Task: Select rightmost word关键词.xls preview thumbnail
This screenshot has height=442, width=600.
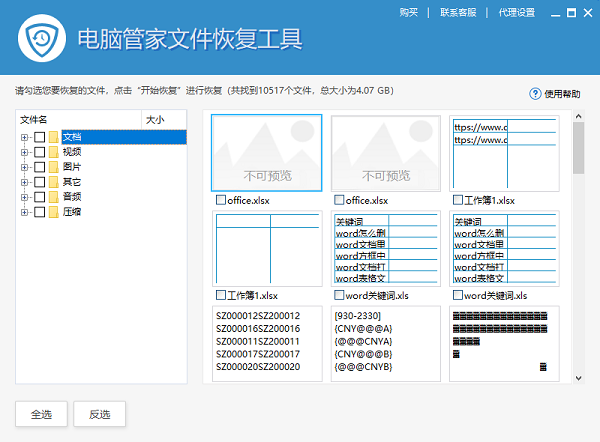Action: pos(504,248)
